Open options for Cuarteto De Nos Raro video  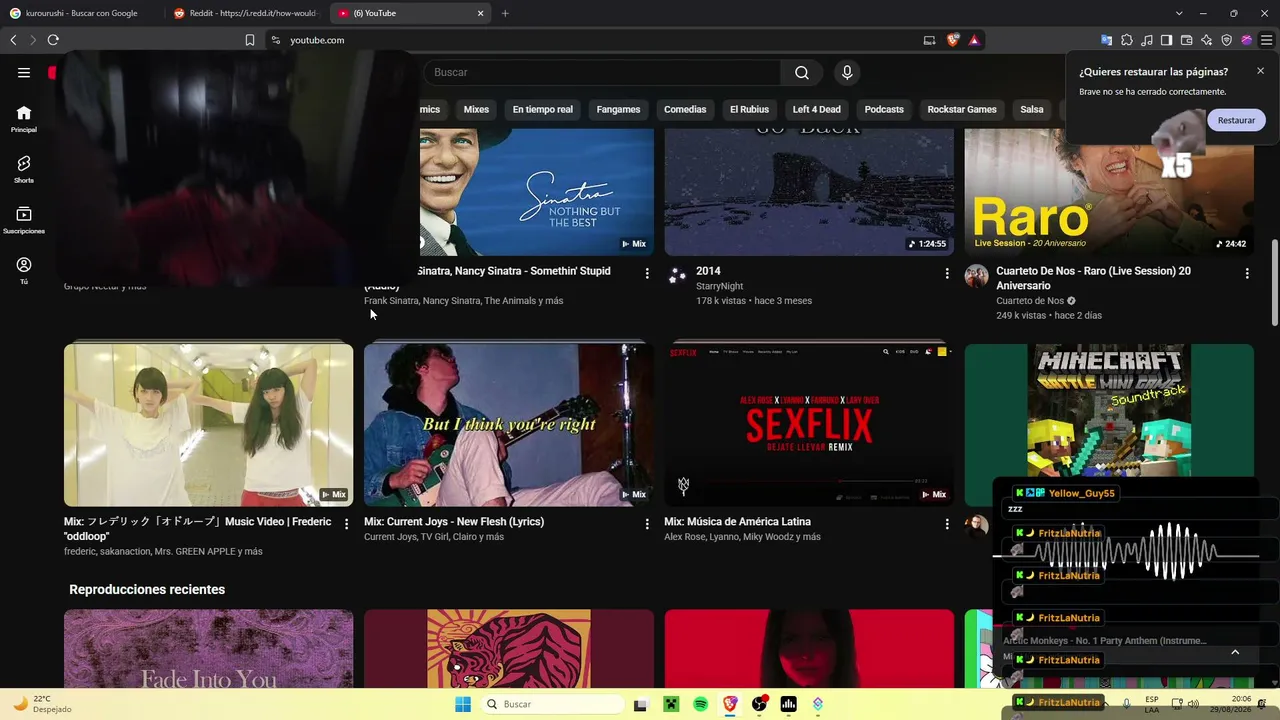coord(1247,273)
